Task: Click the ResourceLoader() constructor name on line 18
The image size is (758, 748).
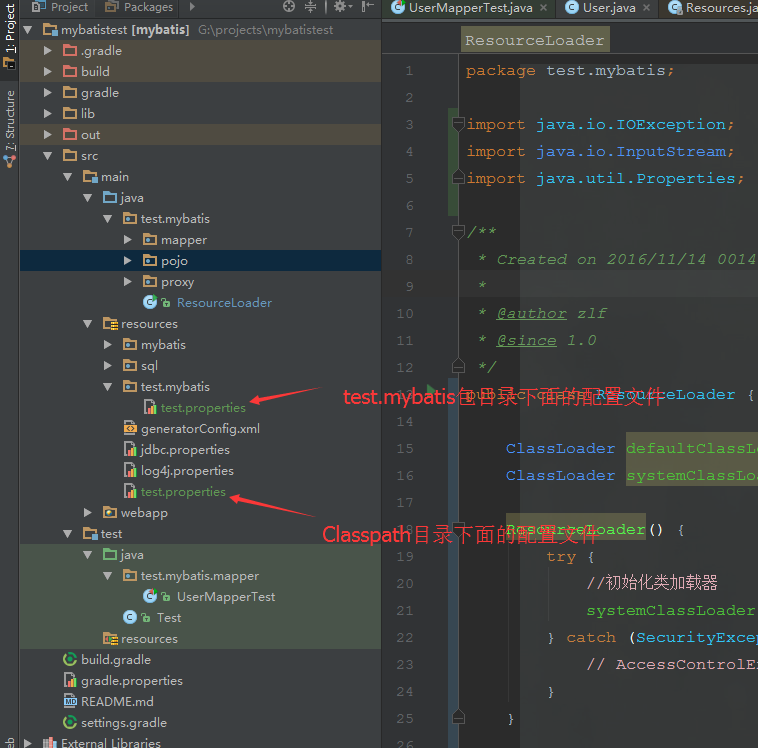Action: pyautogui.click(x=575, y=529)
